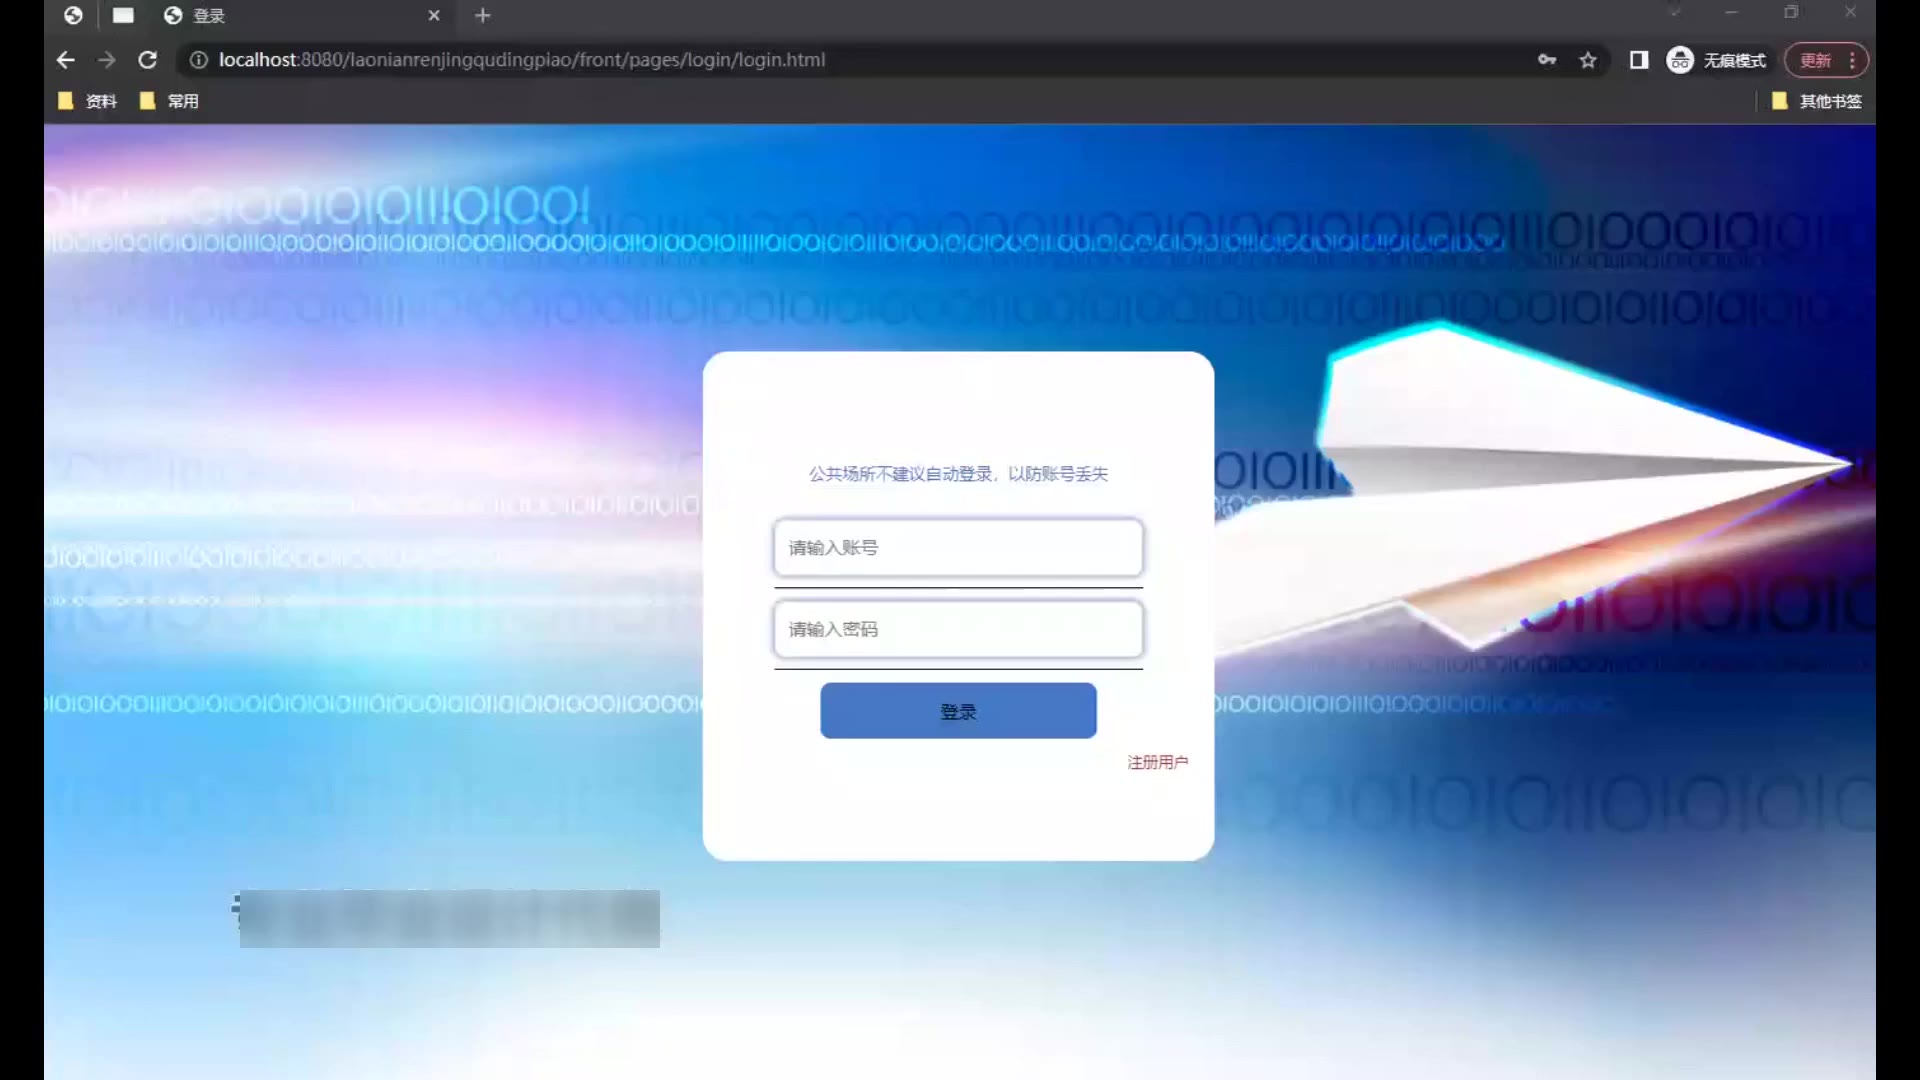
Task: Click the 注册用户 register link
Action: (1157, 762)
